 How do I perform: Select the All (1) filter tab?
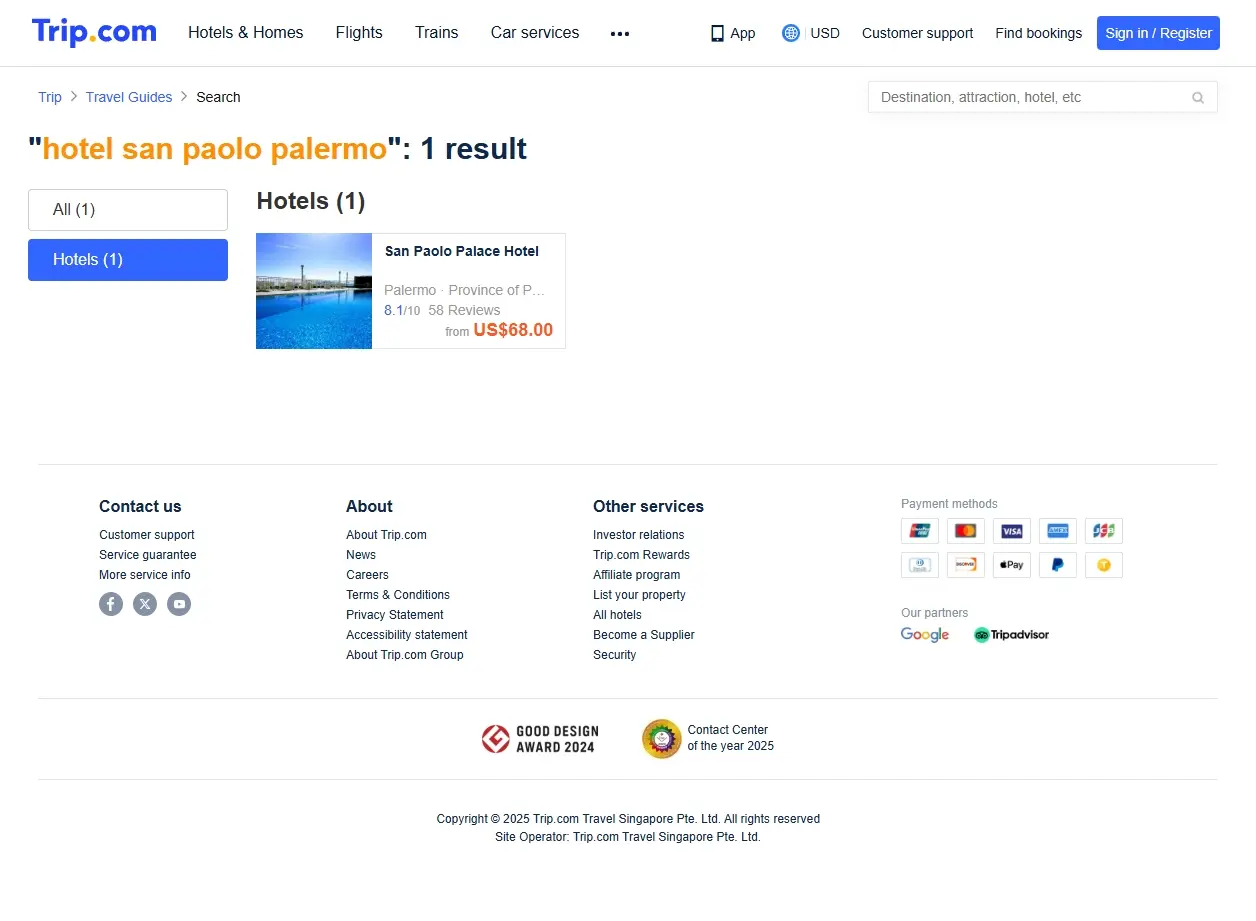point(128,210)
